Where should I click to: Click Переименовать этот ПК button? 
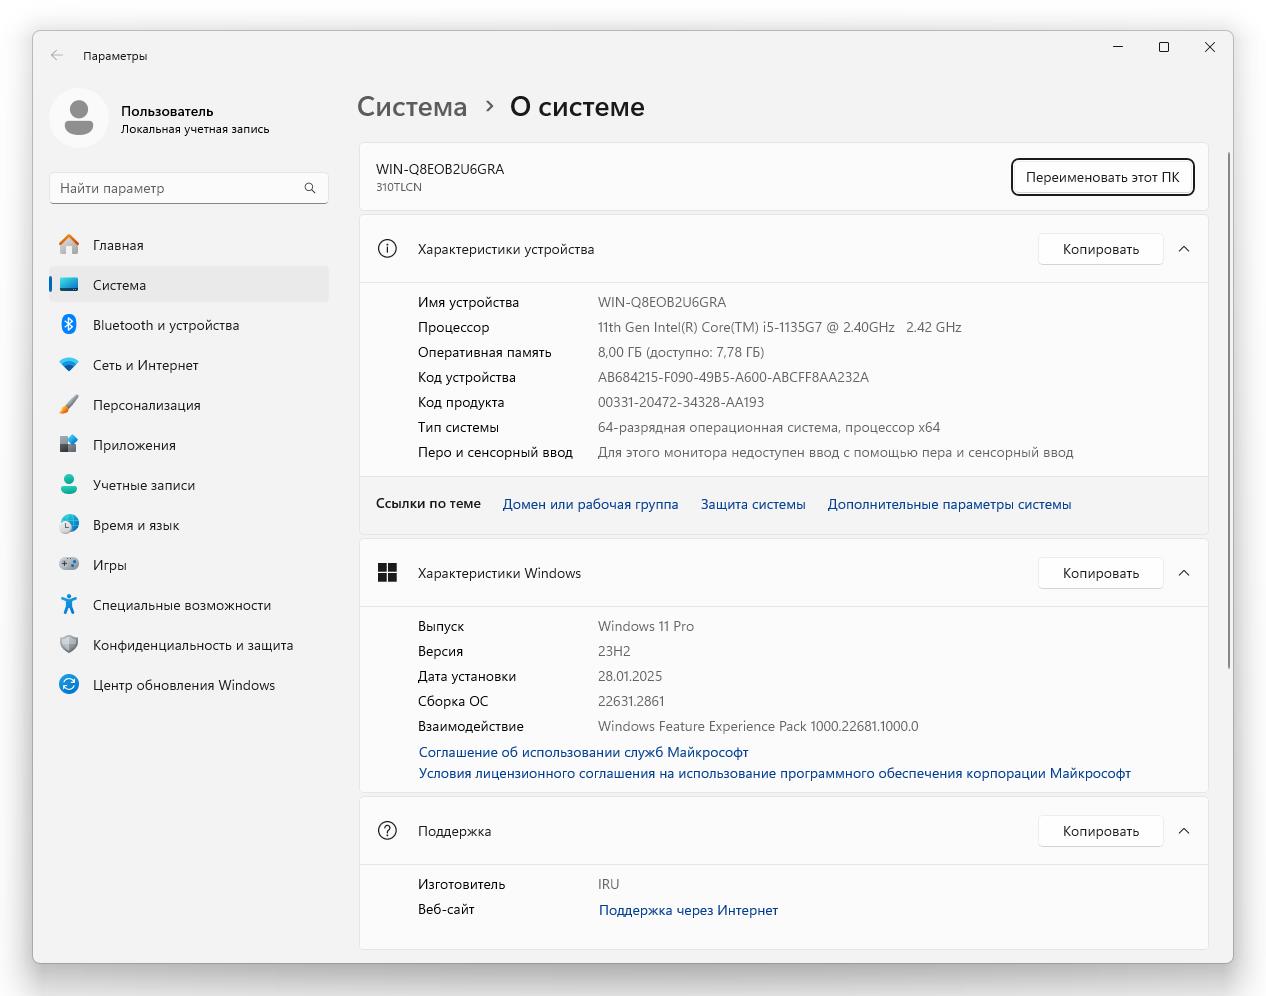(1102, 177)
